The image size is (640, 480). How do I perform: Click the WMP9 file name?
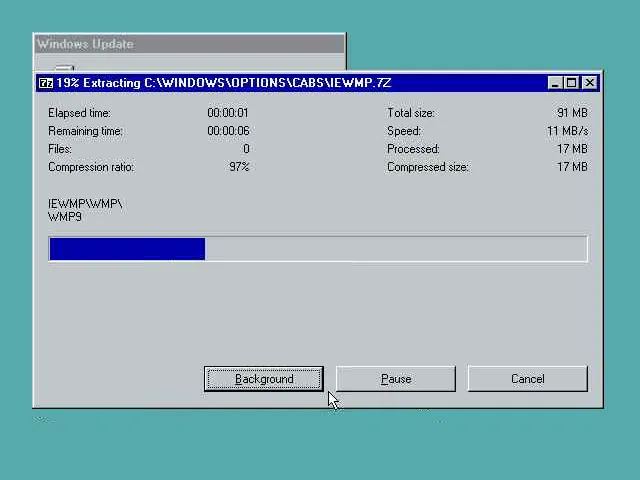[65, 217]
